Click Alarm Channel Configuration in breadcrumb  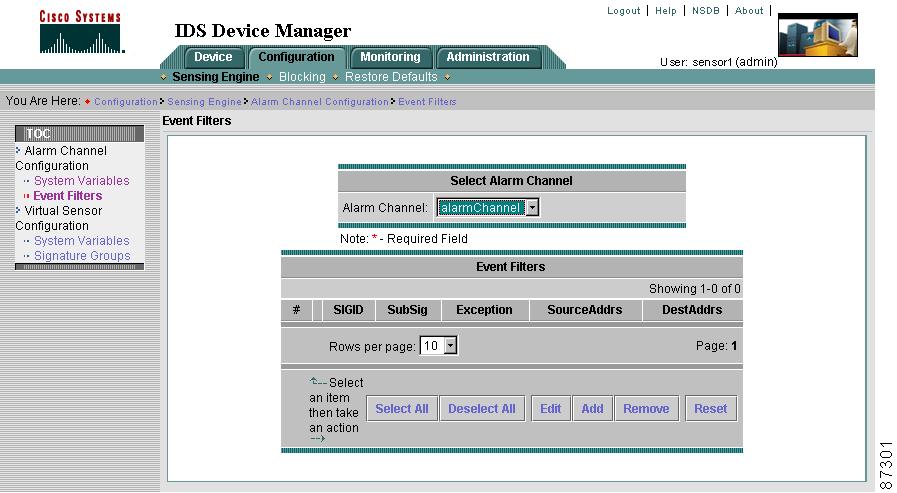click(x=320, y=102)
